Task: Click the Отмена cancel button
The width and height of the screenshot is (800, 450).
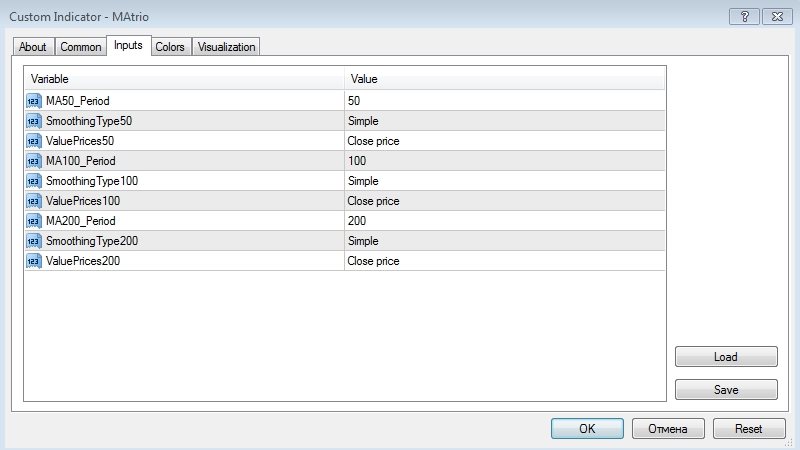Action: coord(668,429)
